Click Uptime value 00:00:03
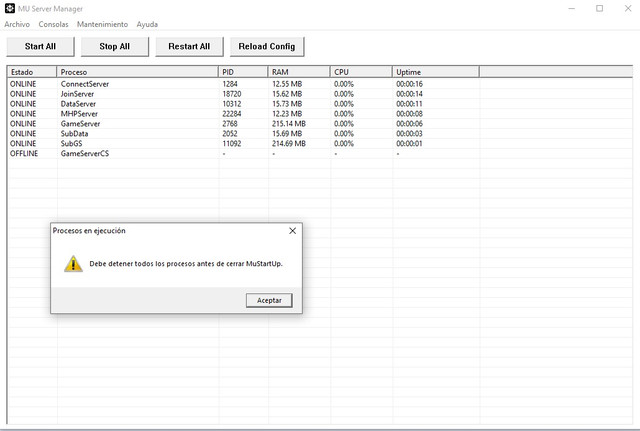This screenshot has height=431, width=640. [x=409, y=134]
